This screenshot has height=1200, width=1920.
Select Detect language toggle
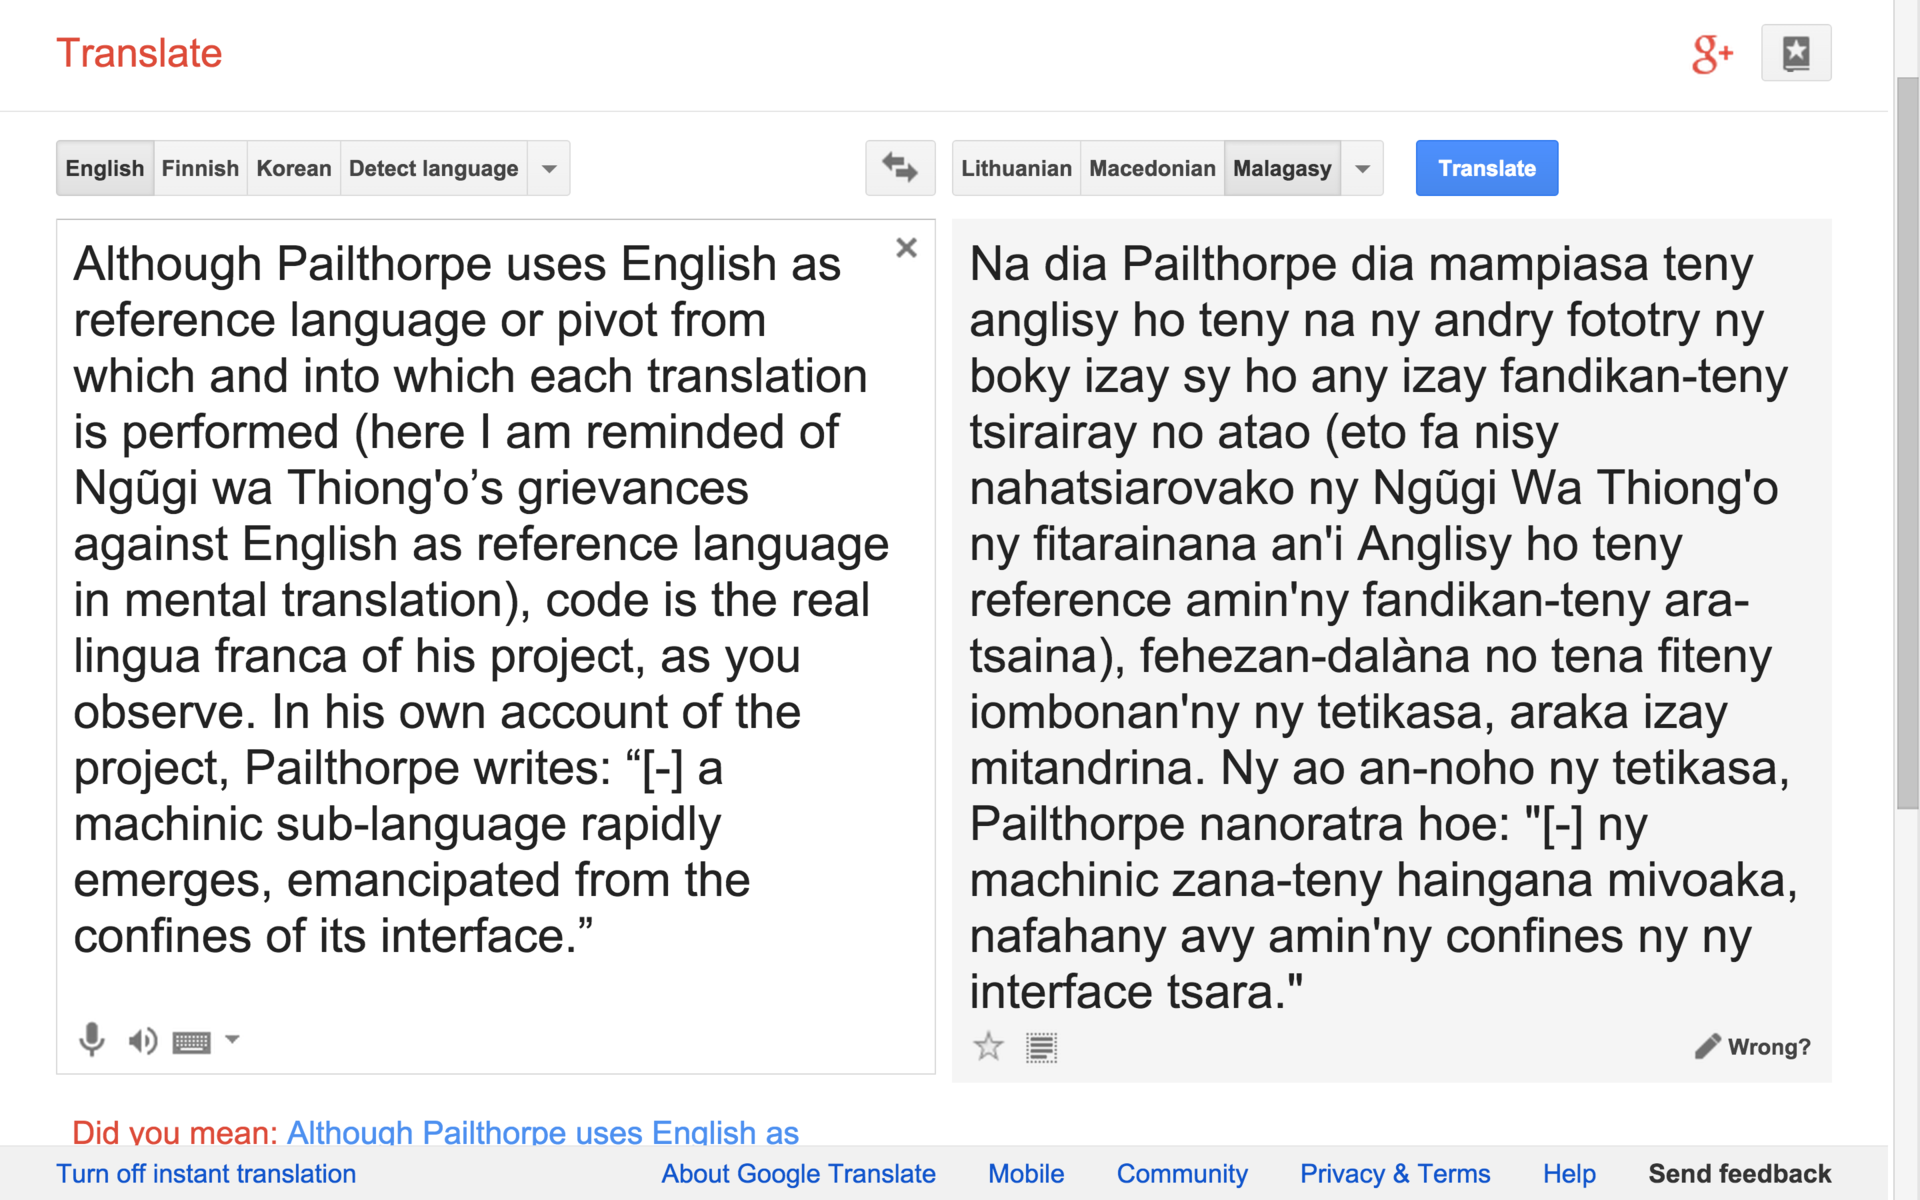433,168
